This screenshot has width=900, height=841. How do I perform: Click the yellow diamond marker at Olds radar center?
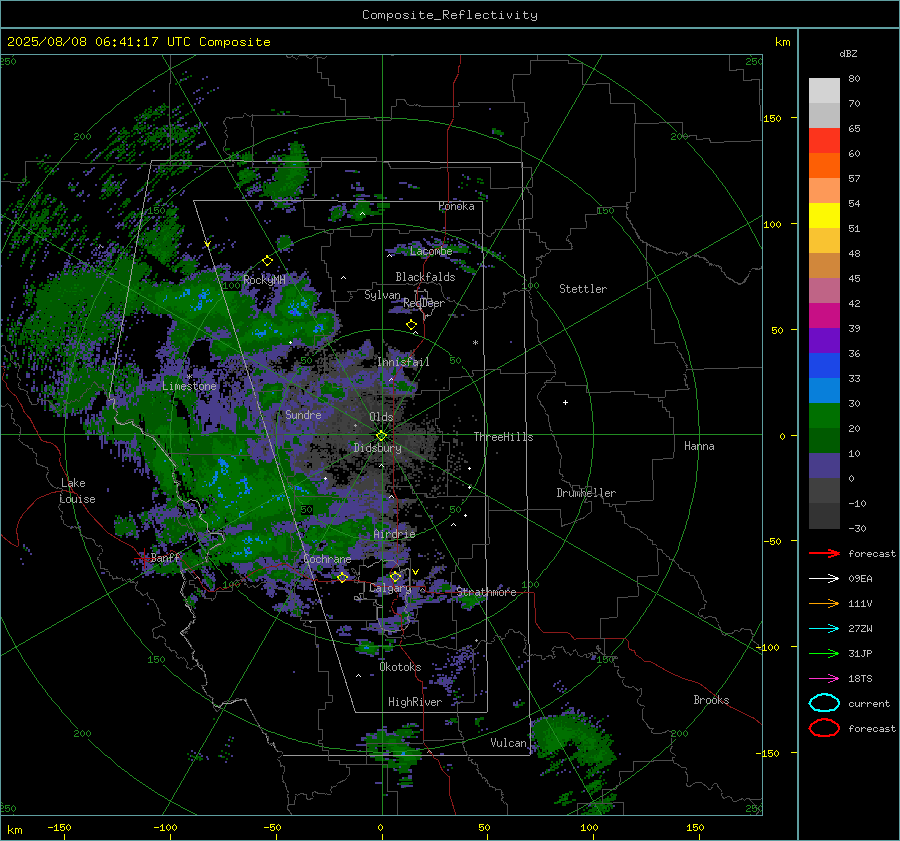point(381,436)
